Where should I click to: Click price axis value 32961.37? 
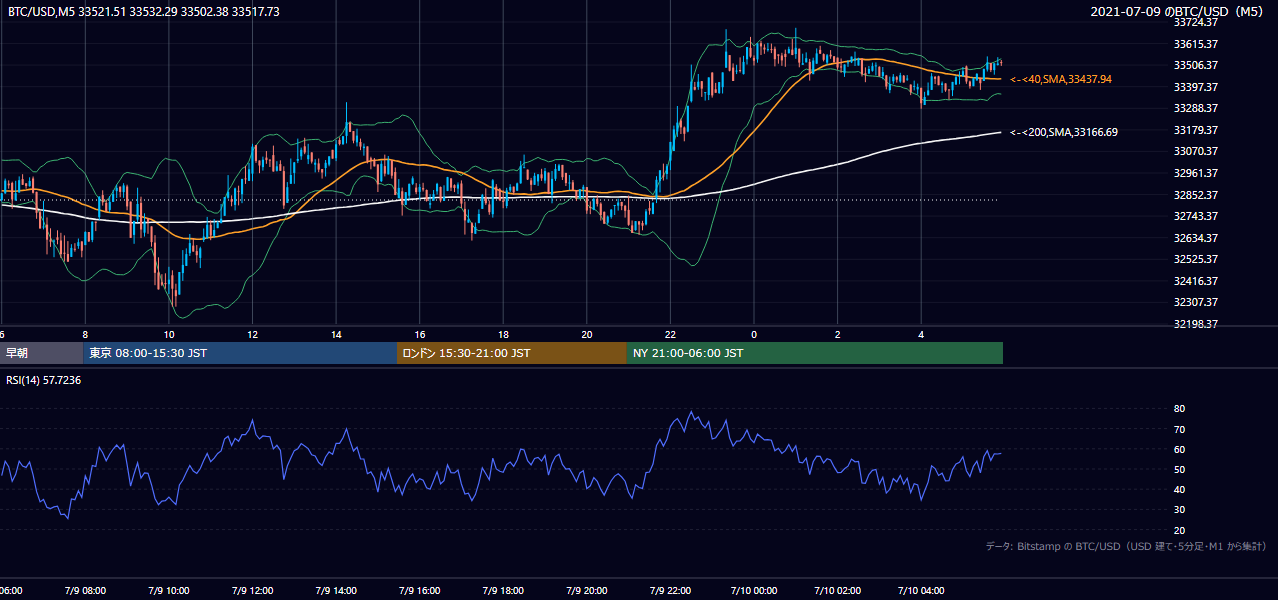click(x=1195, y=173)
